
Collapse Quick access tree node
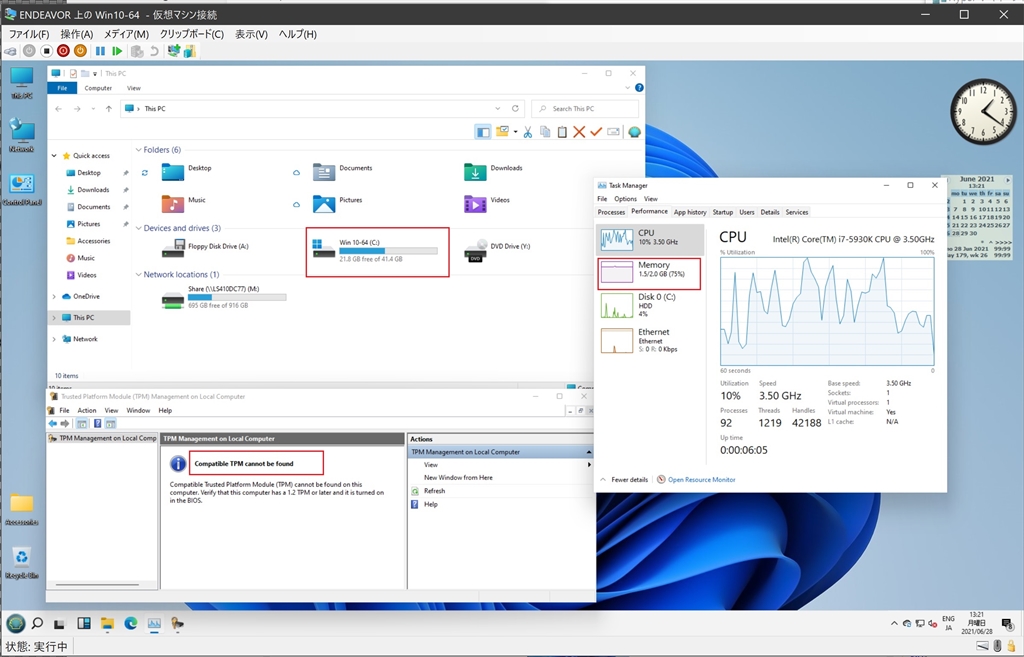click(x=54, y=155)
